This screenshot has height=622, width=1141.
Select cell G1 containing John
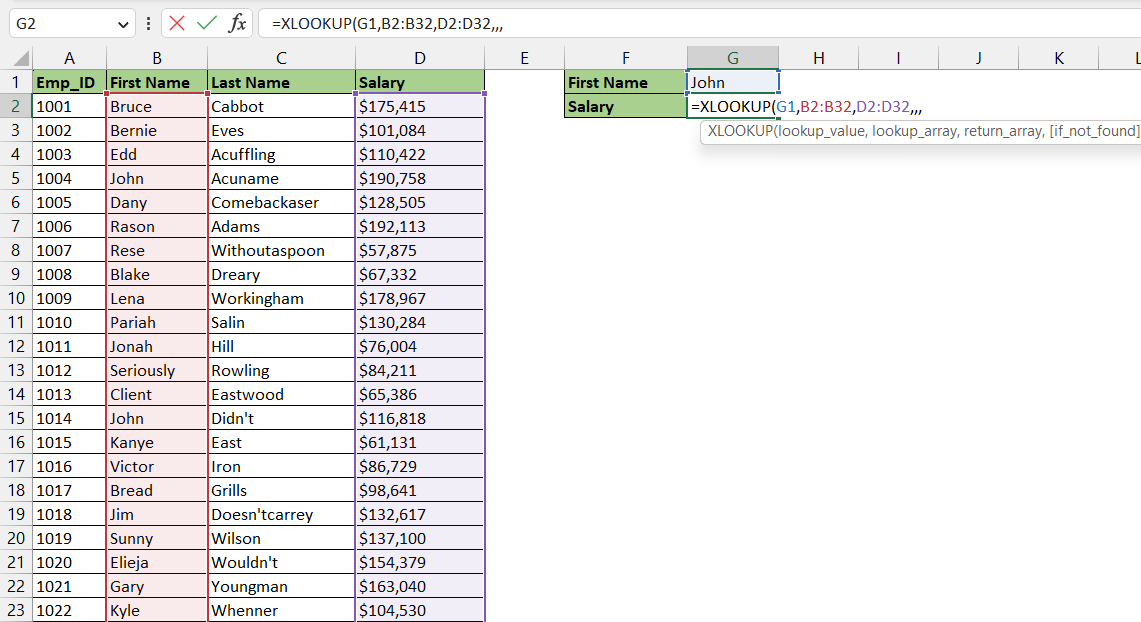(x=733, y=82)
